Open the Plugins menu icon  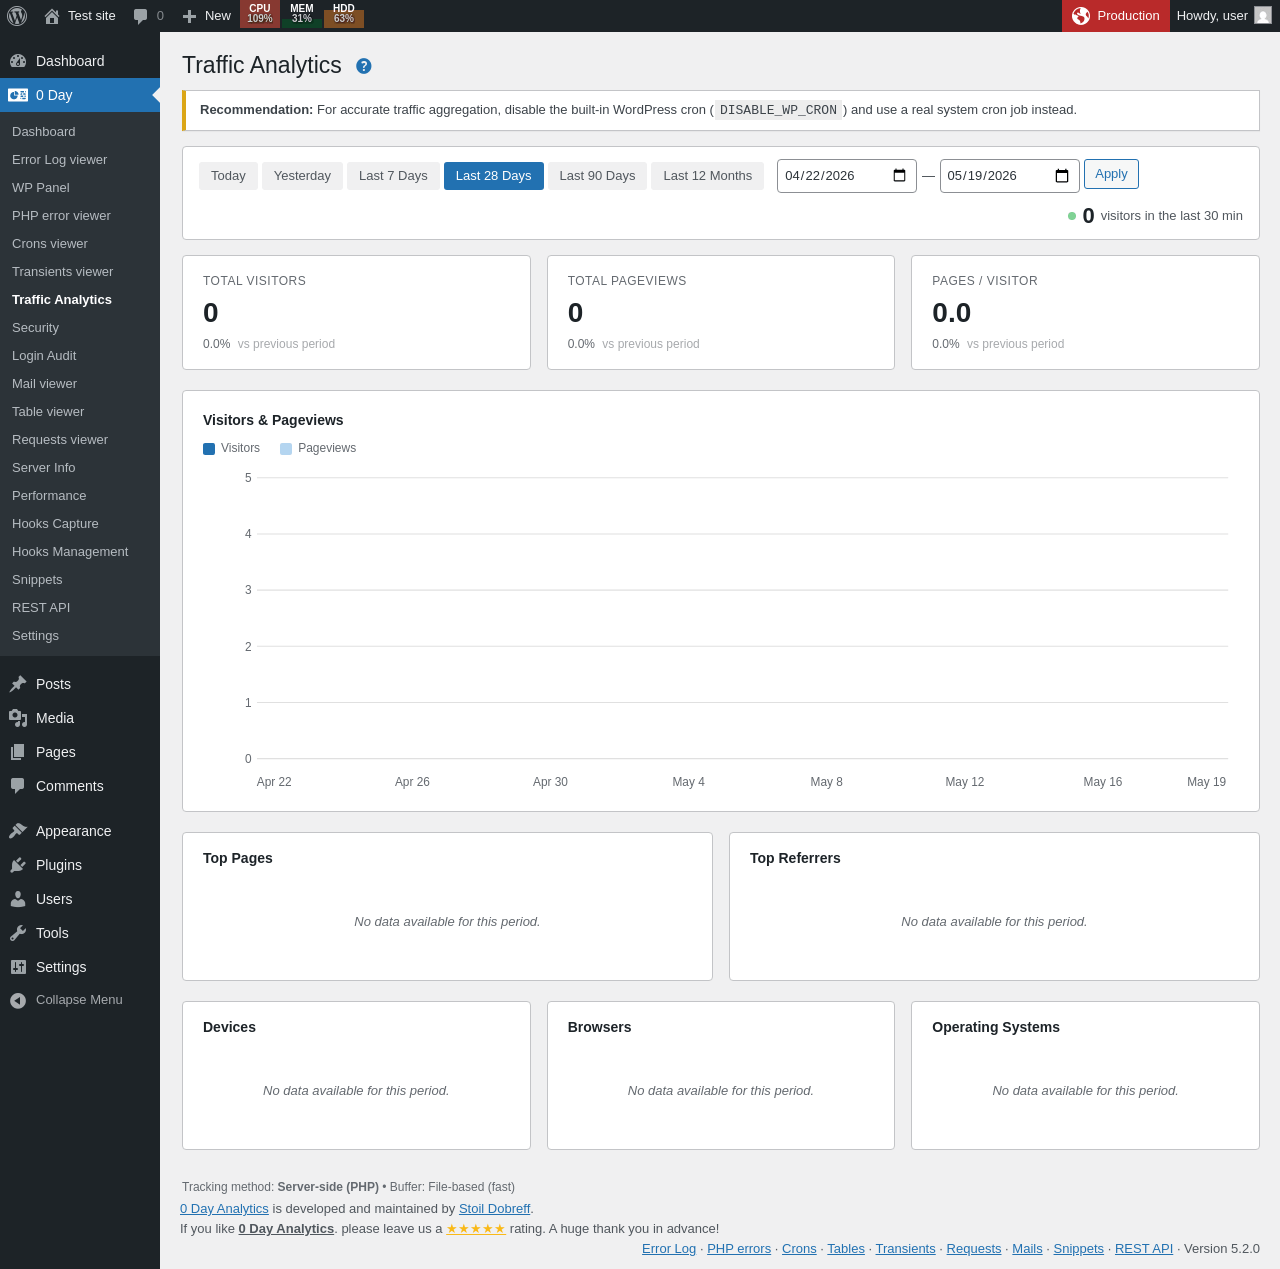point(18,865)
